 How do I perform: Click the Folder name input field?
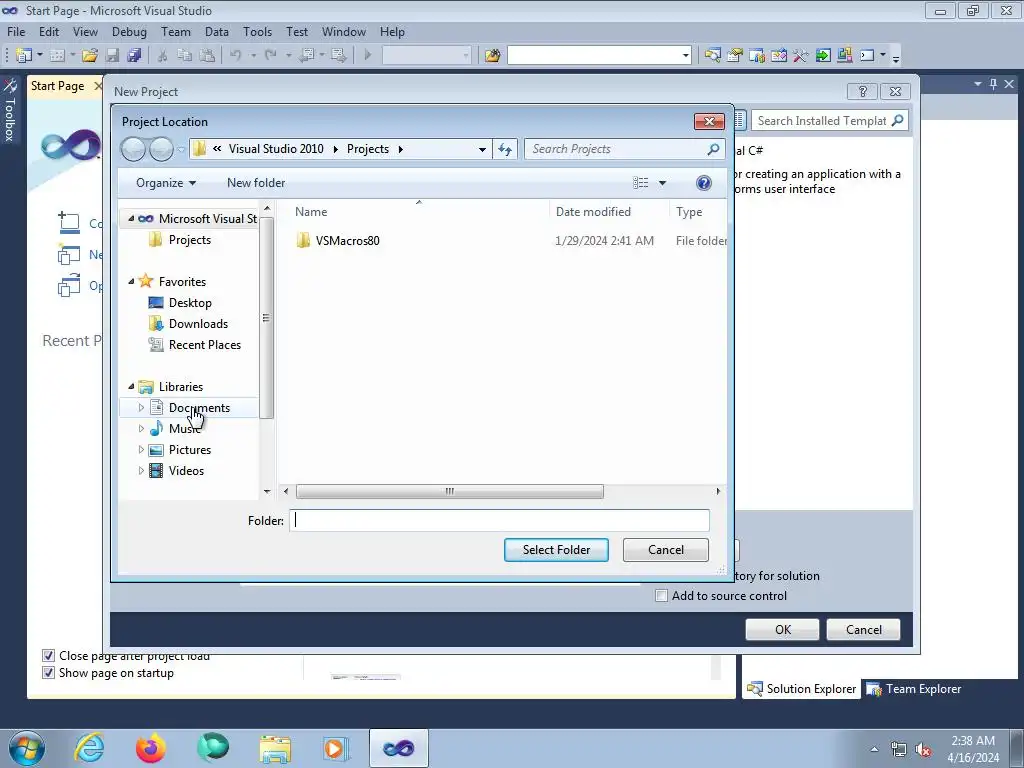tap(500, 520)
